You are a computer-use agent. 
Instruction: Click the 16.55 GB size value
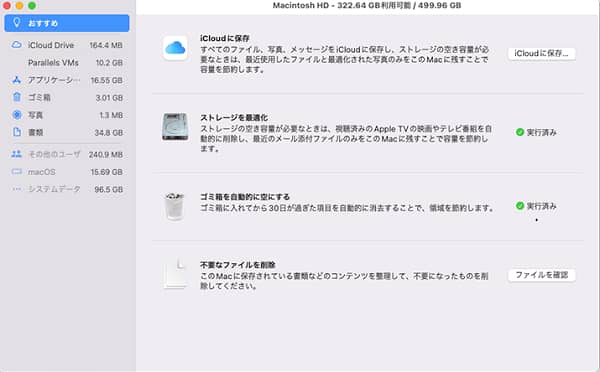[106, 80]
